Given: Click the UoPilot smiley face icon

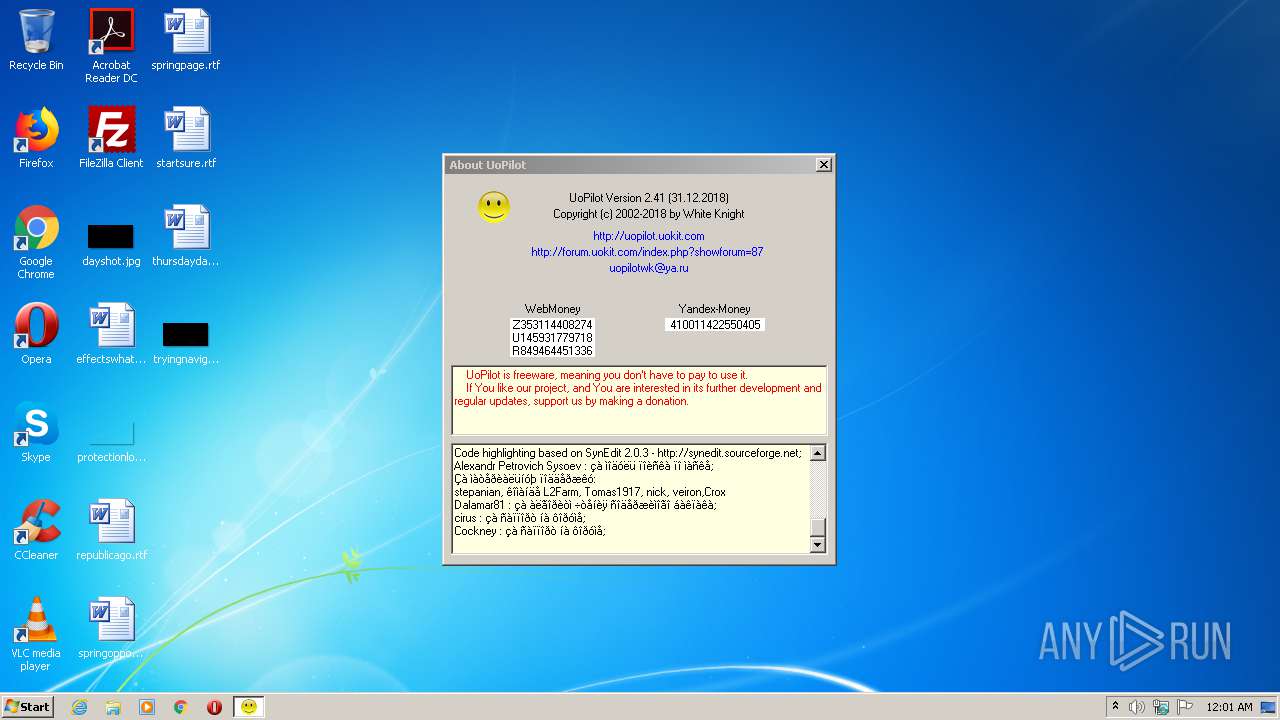Looking at the screenshot, I should [494, 207].
